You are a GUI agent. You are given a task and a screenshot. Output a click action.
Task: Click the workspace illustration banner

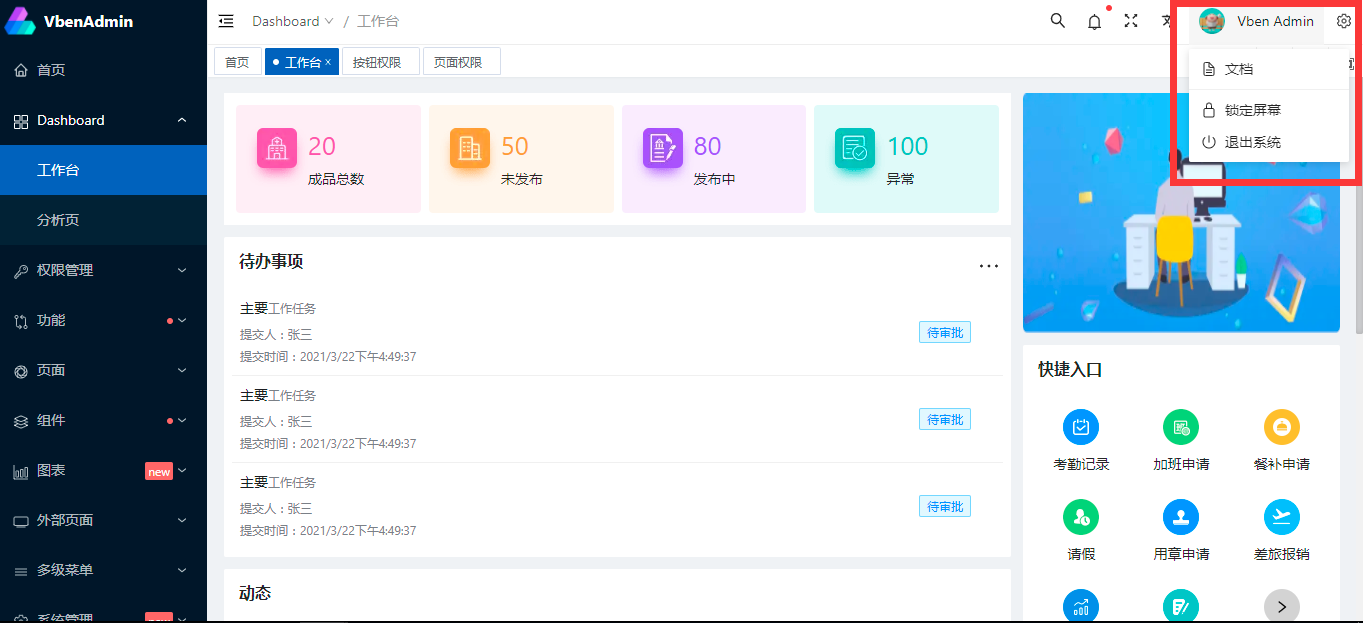1181,213
